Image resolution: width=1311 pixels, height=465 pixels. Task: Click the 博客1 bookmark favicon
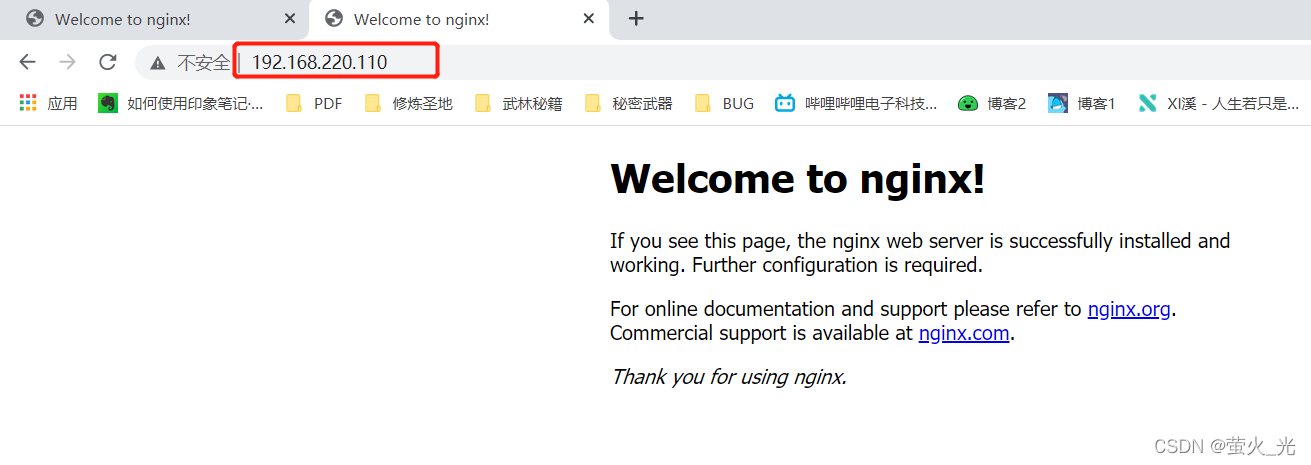point(1057,102)
